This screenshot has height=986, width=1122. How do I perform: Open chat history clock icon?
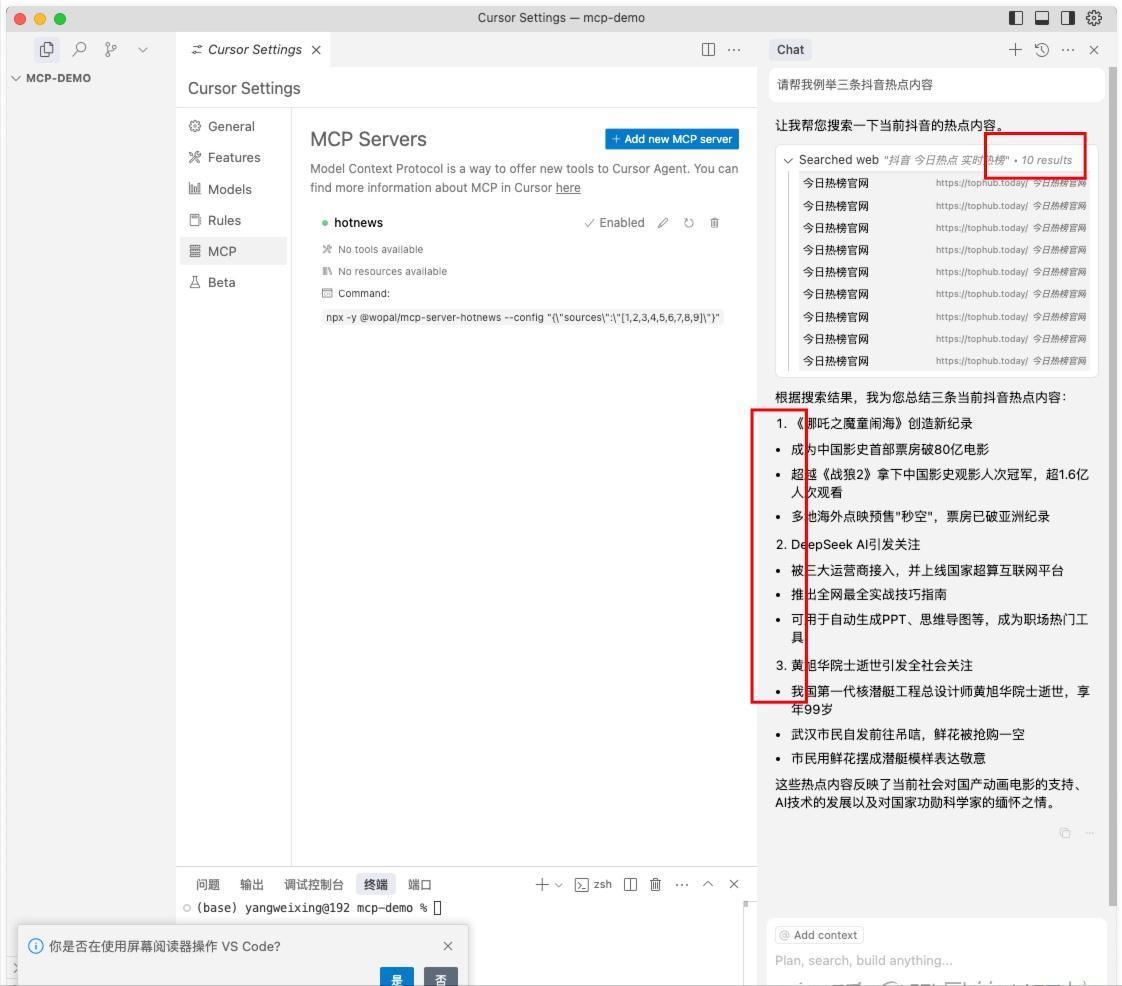[1042, 49]
